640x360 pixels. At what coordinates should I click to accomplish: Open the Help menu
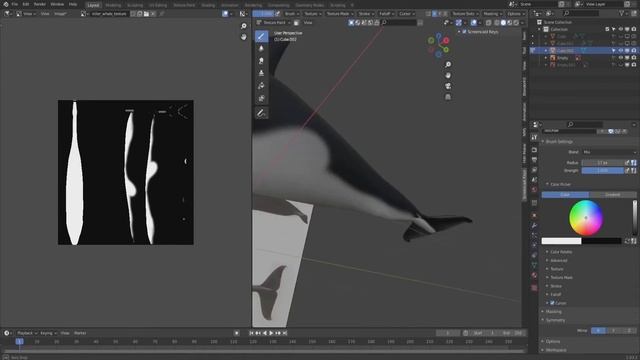click(x=73, y=4)
